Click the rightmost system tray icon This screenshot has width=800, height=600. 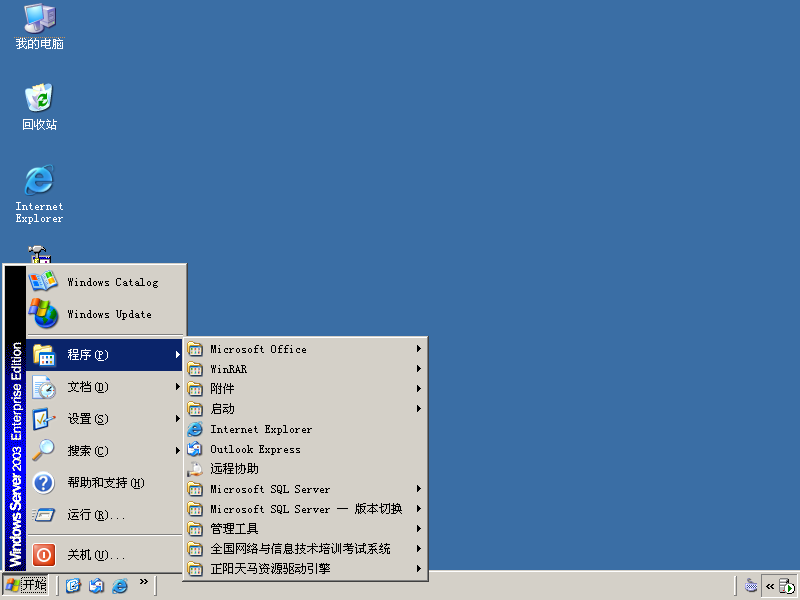pyautogui.click(x=787, y=586)
